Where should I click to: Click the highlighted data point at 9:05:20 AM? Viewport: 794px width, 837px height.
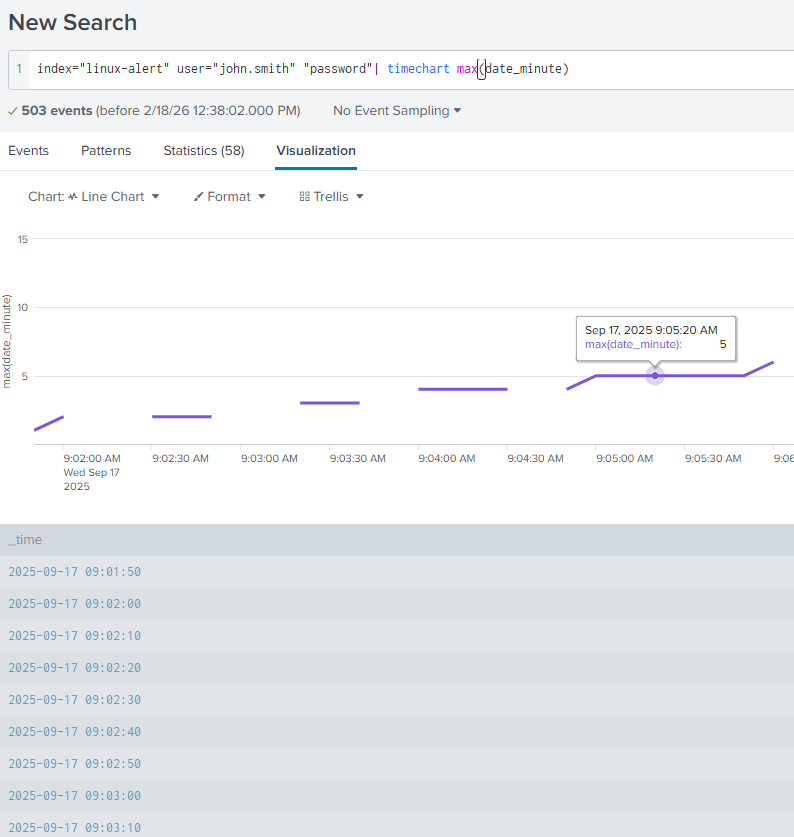(x=655, y=376)
